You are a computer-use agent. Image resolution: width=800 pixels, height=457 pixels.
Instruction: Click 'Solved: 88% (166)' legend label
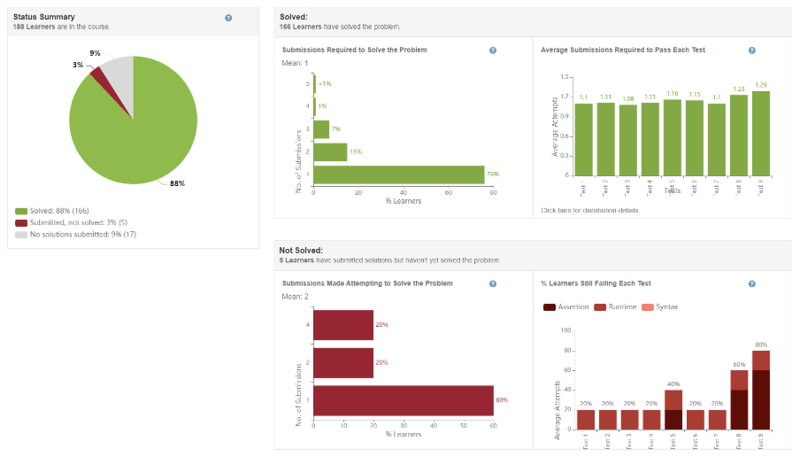click(x=59, y=211)
